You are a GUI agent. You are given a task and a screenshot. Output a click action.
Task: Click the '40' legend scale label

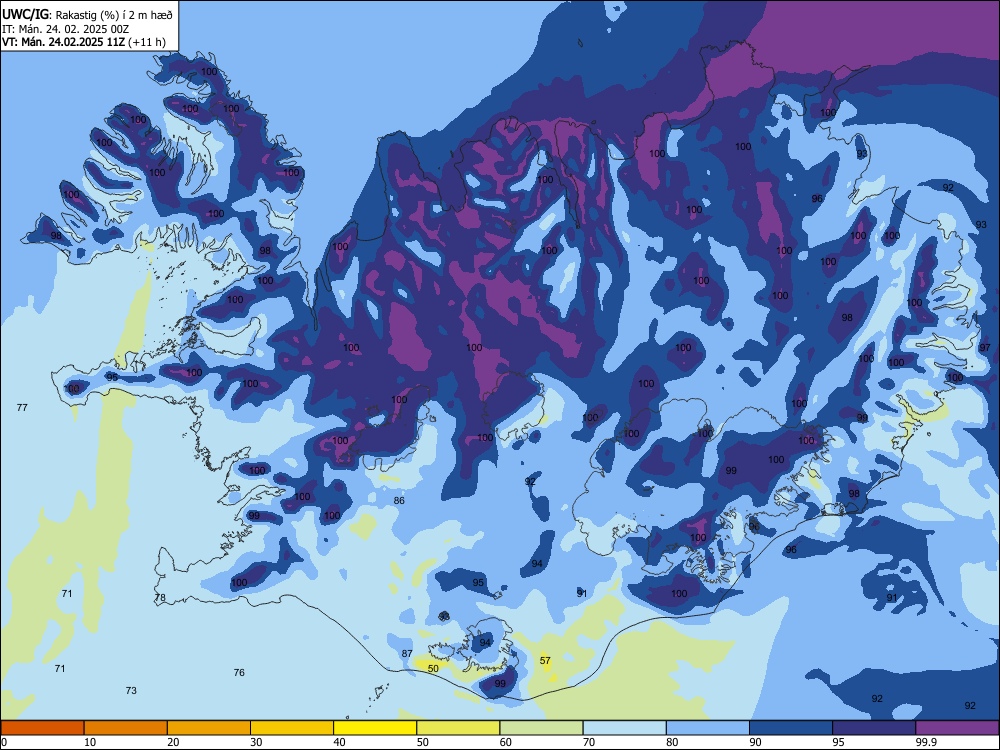tap(340, 742)
